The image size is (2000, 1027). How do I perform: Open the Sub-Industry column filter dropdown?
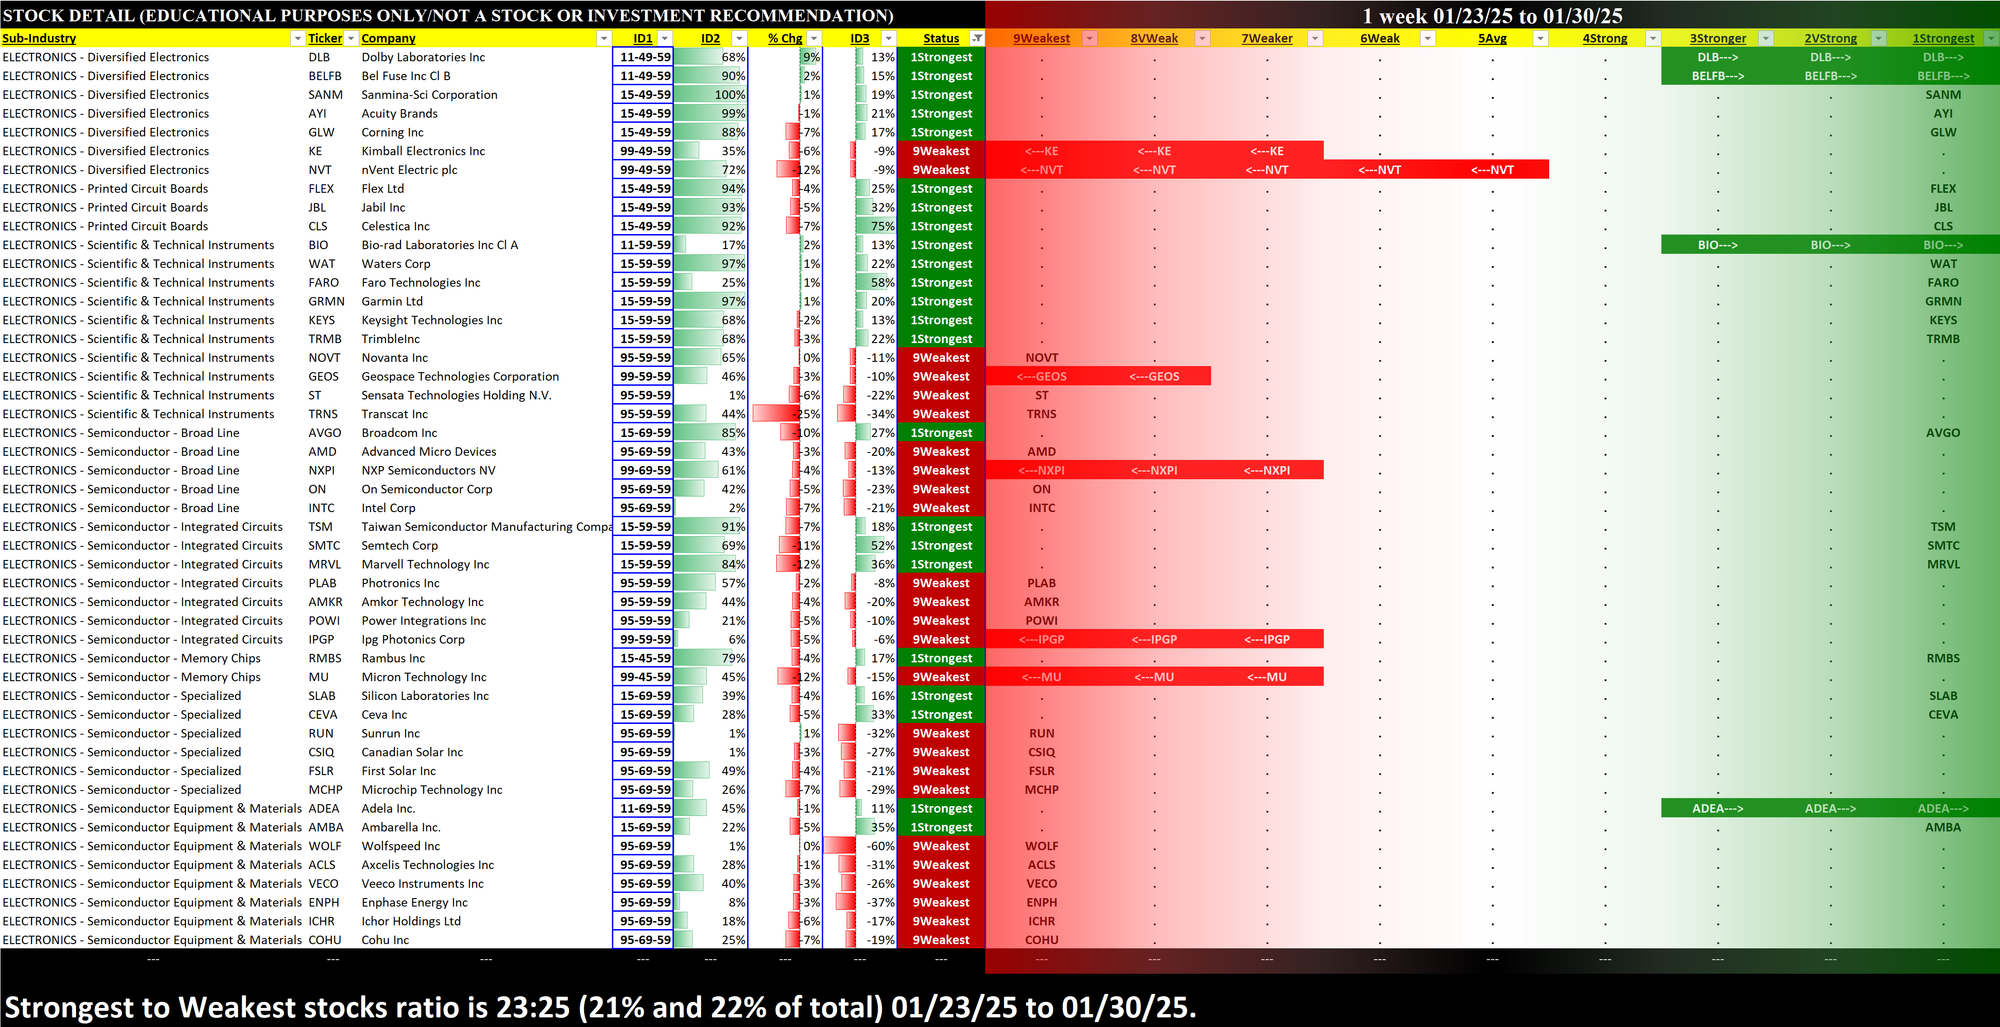297,38
